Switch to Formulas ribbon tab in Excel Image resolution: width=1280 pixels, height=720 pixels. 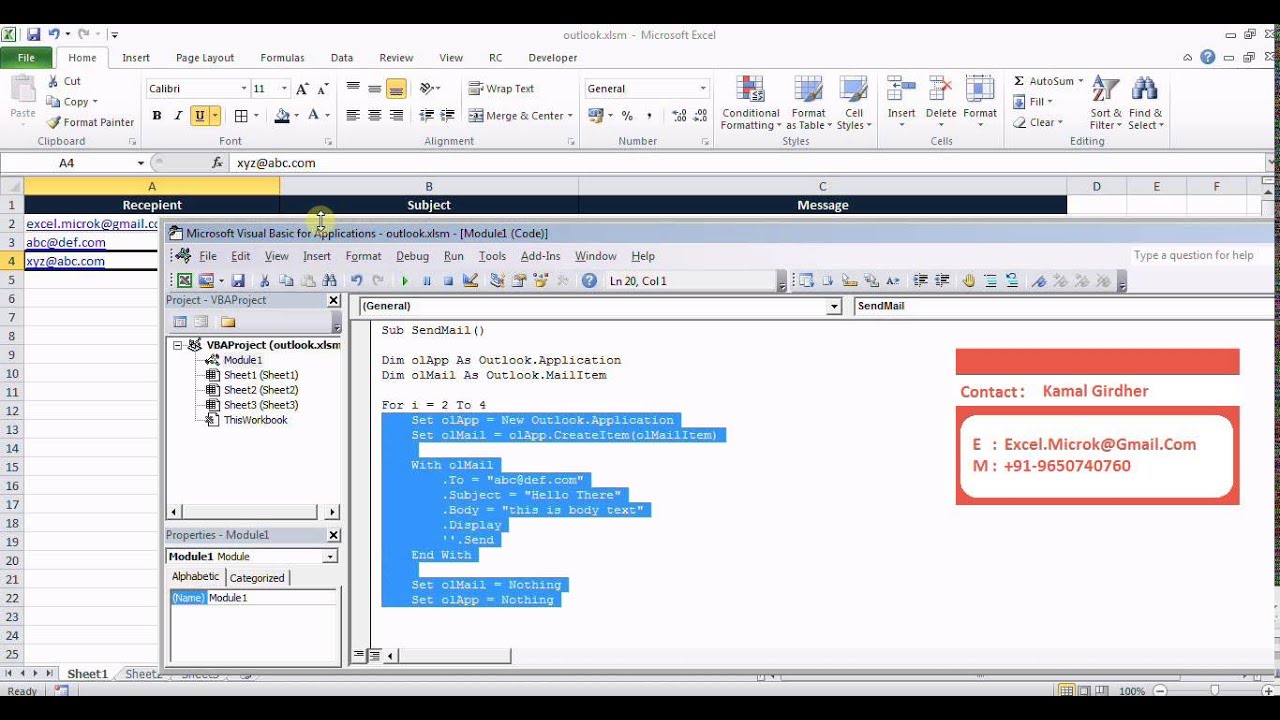point(282,58)
